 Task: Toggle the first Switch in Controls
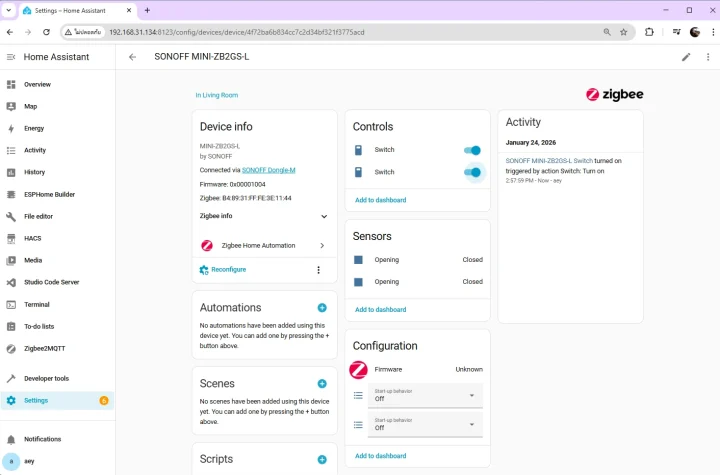pyautogui.click(x=472, y=150)
